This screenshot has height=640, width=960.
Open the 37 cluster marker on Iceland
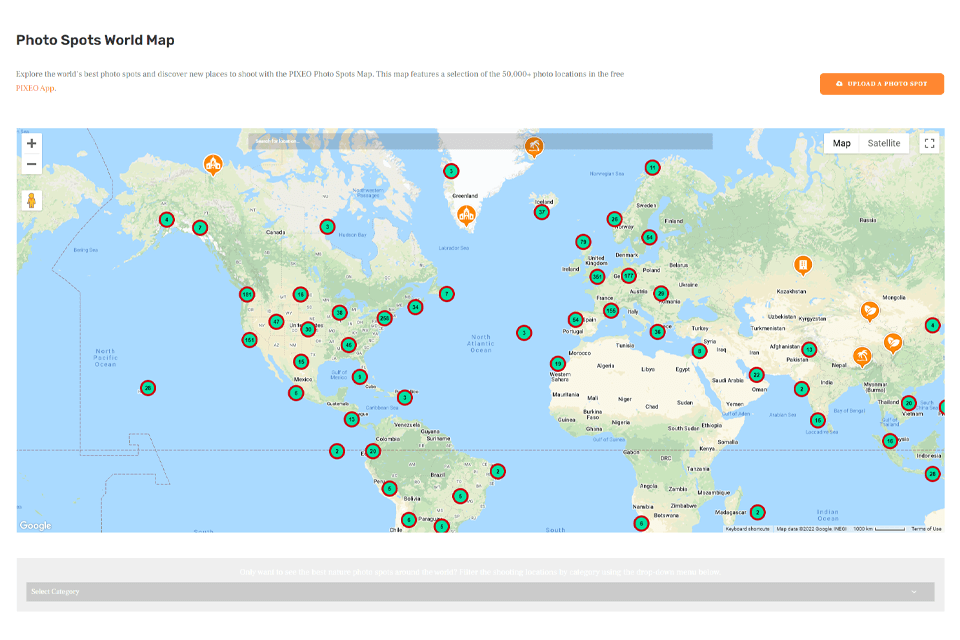[x=541, y=213]
